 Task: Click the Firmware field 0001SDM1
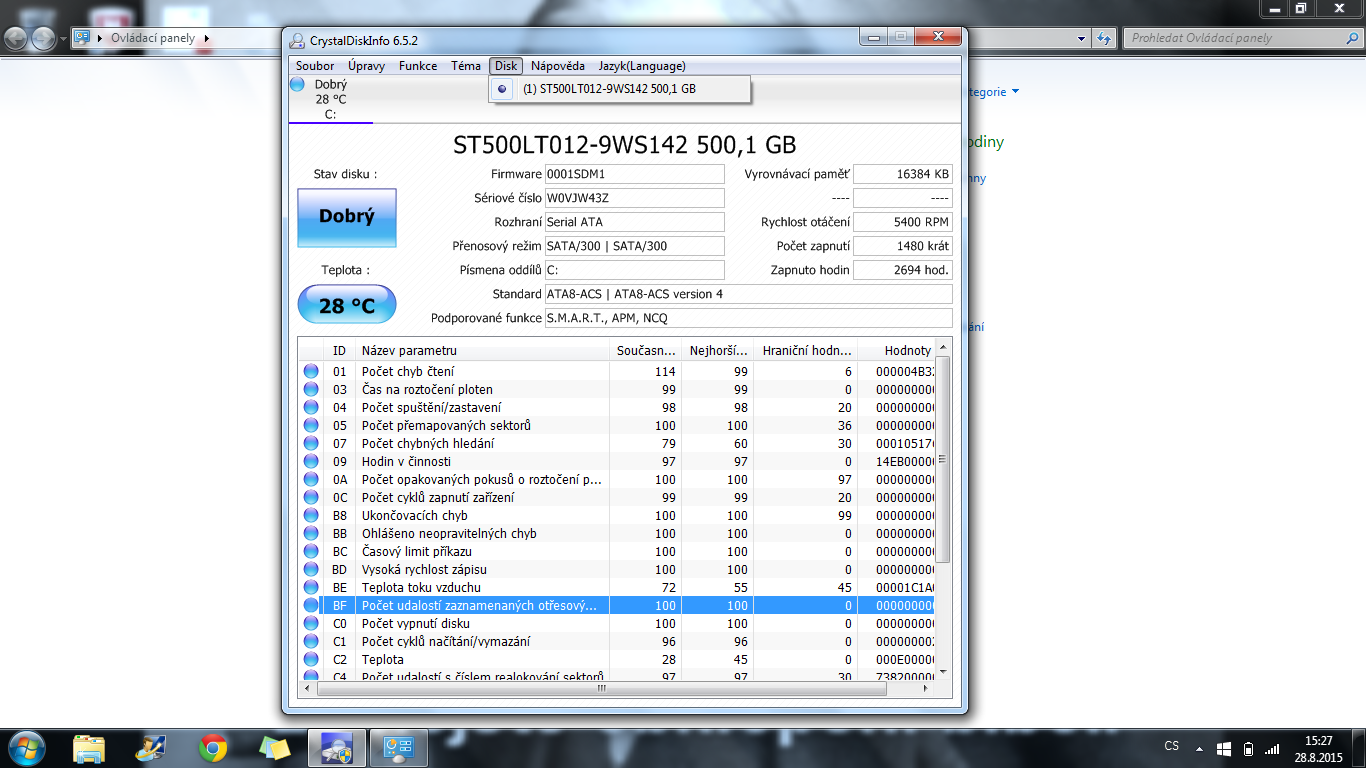click(634, 174)
